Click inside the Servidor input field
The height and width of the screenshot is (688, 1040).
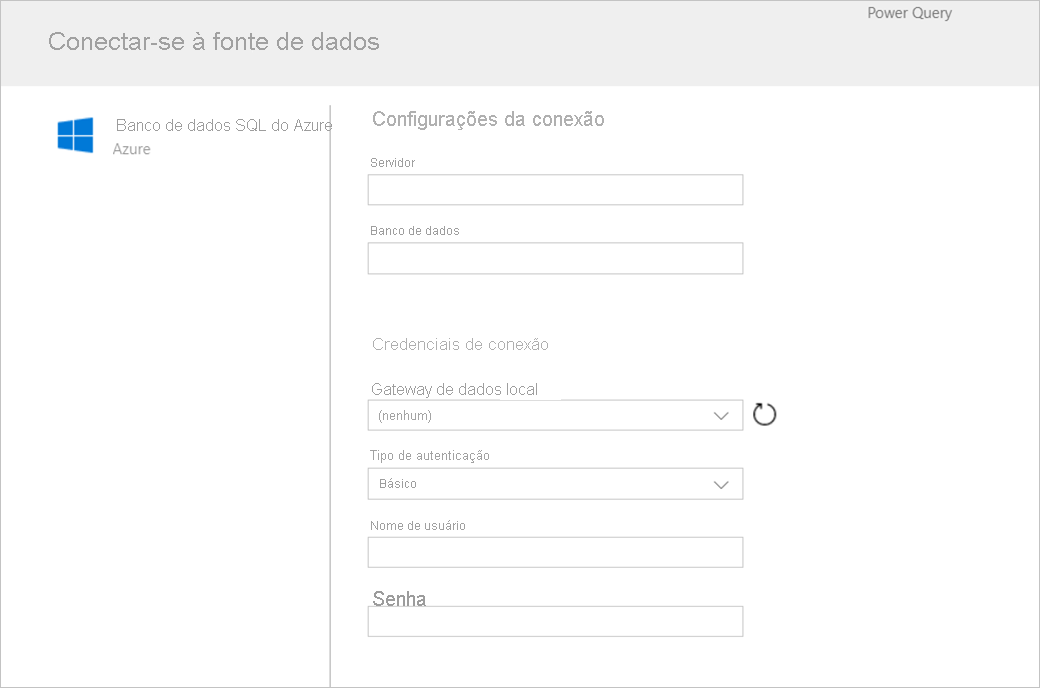tap(555, 189)
